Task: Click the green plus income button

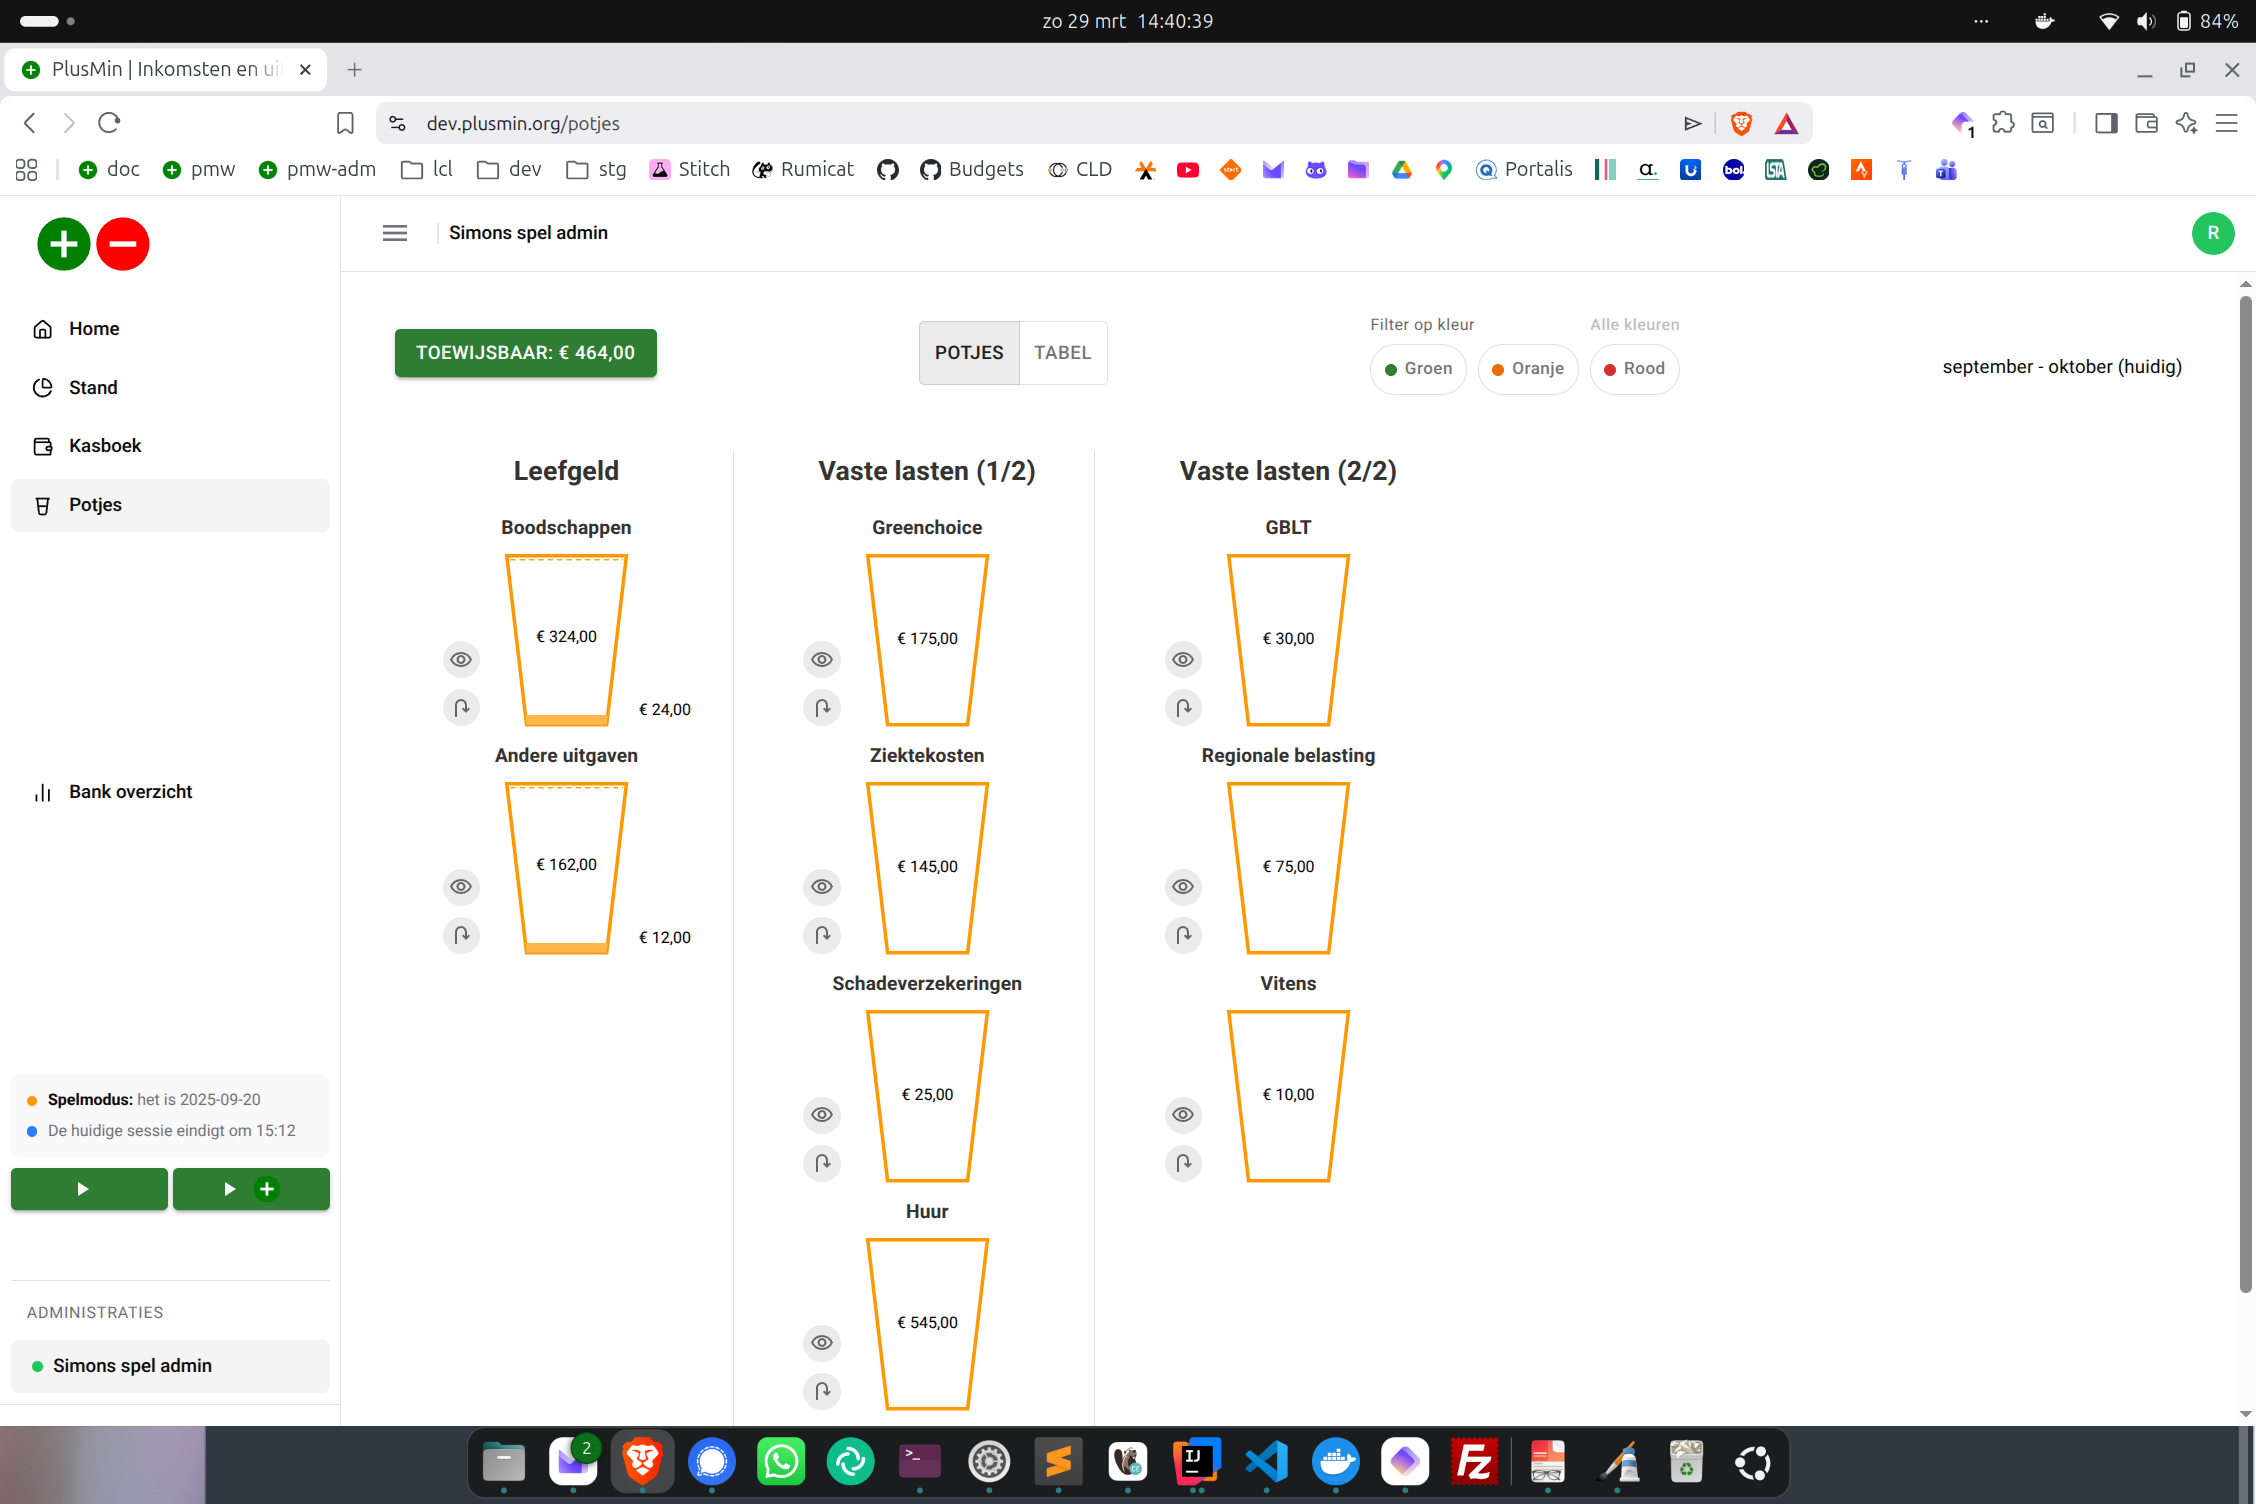Action: pyautogui.click(x=63, y=244)
